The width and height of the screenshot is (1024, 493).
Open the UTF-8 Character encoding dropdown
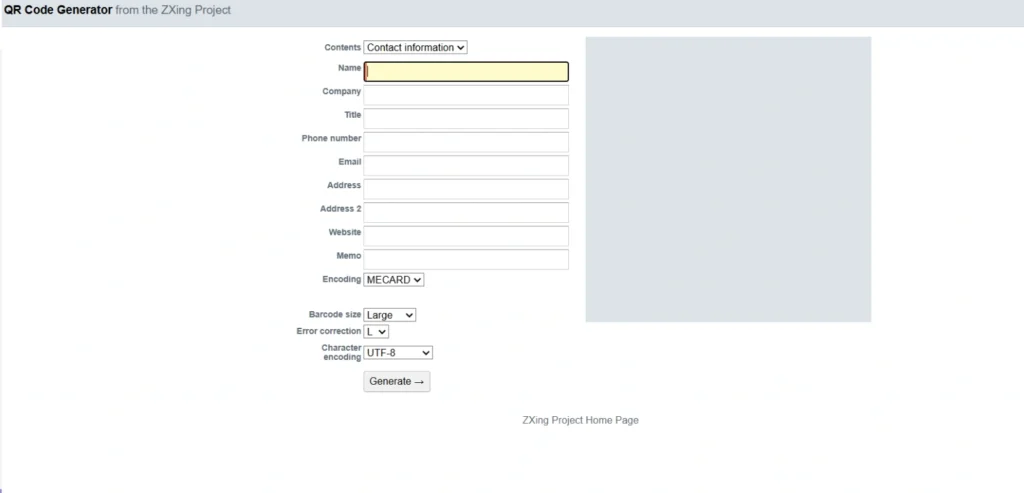point(398,353)
